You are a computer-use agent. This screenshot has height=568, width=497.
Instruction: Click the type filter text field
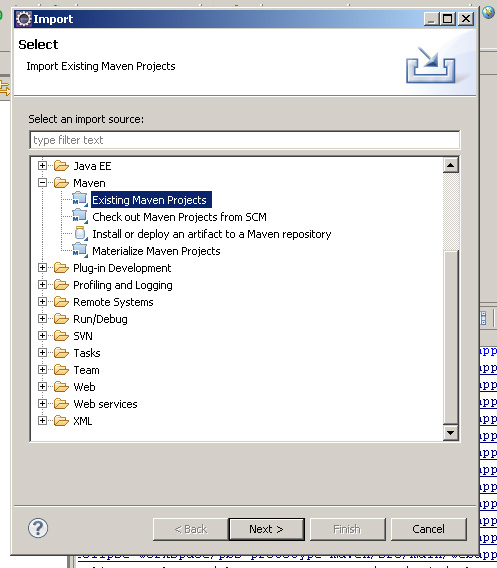245,140
